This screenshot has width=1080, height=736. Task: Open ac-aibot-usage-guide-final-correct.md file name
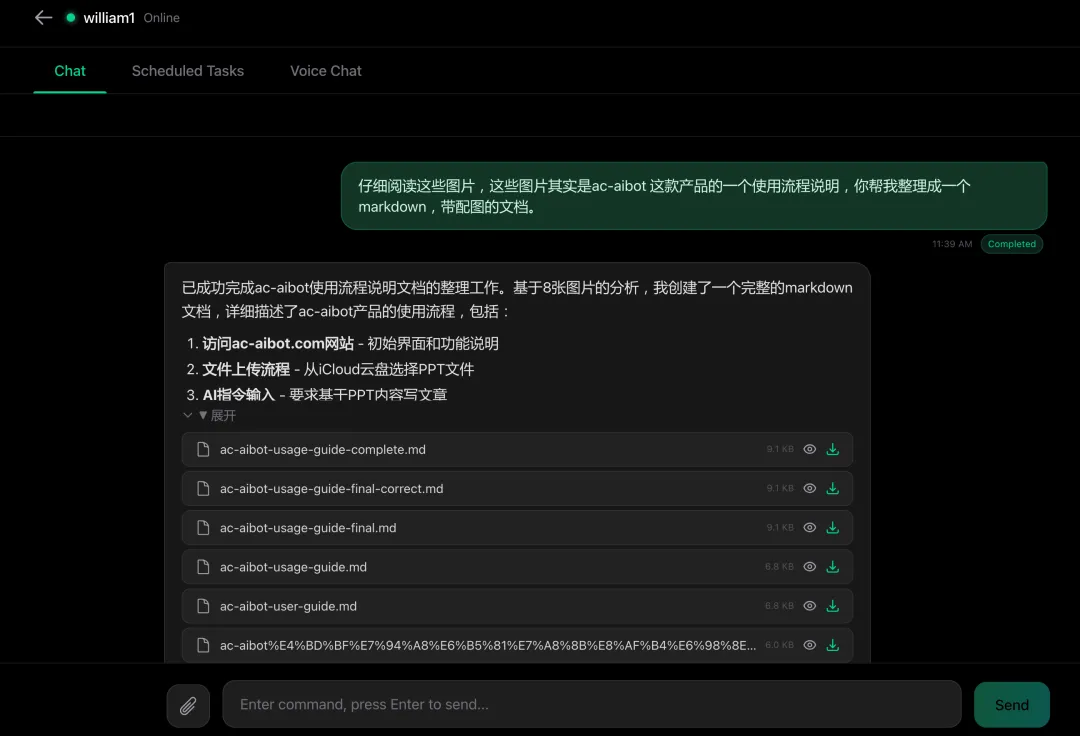(x=331, y=489)
